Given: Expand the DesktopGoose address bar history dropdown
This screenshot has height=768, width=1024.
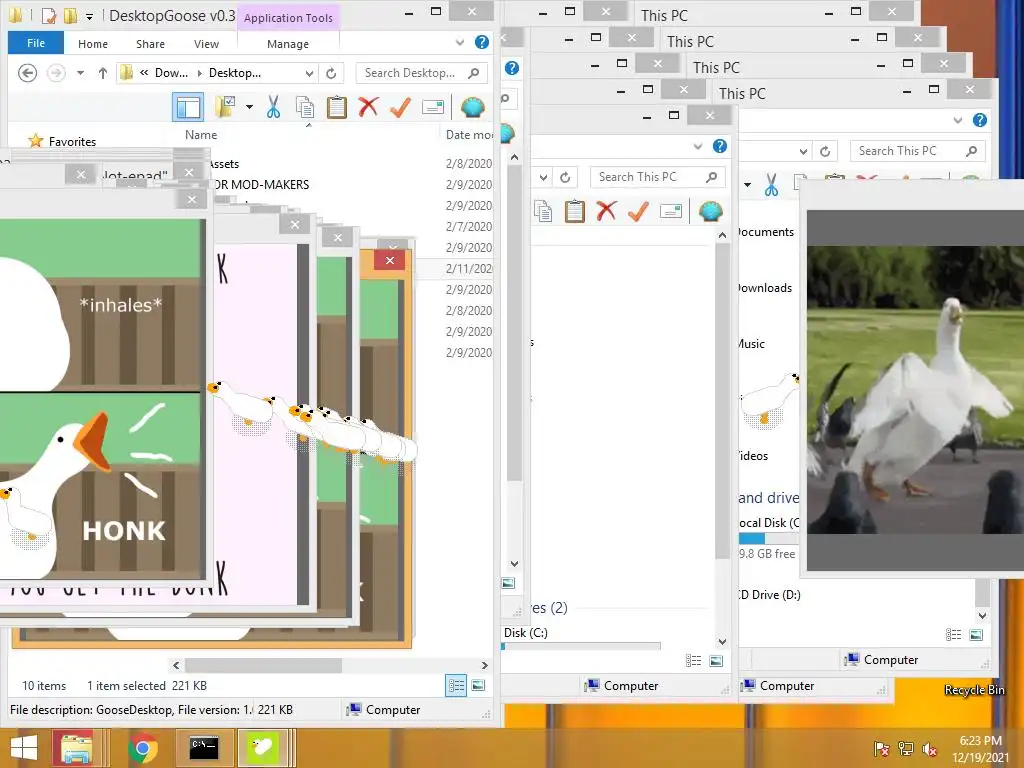Looking at the screenshot, I should [310, 73].
